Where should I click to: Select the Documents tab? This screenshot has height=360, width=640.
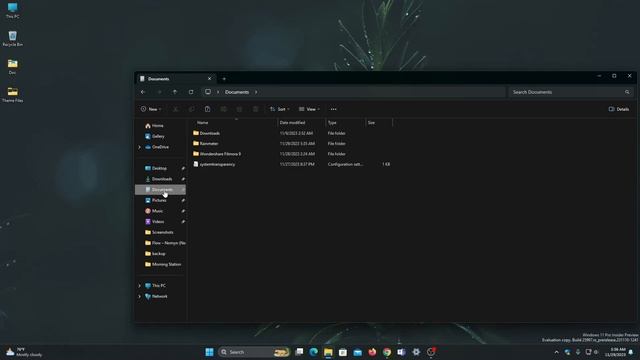click(x=176, y=79)
